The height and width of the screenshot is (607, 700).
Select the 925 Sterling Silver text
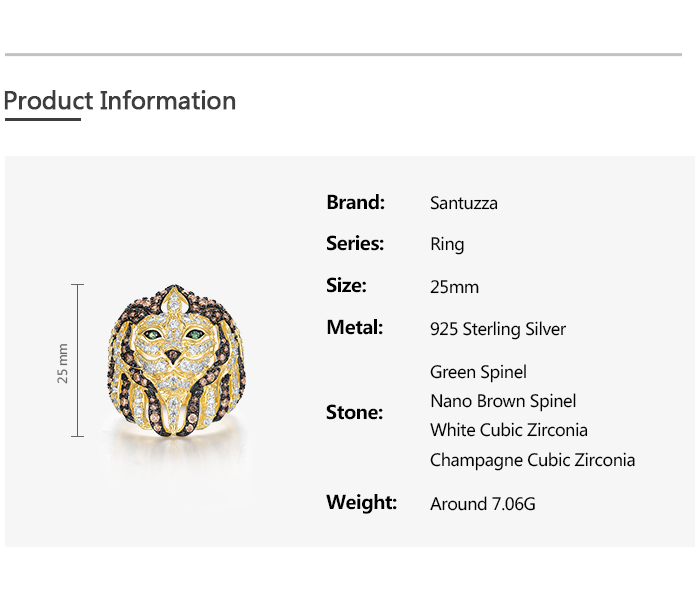click(497, 329)
